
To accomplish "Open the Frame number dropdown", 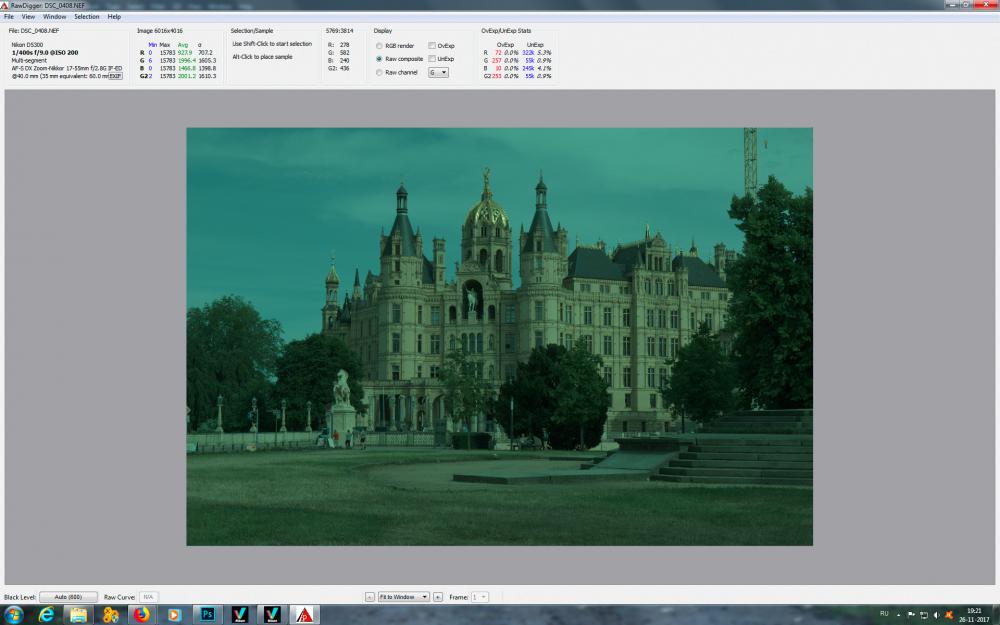I will (x=480, y=597).
